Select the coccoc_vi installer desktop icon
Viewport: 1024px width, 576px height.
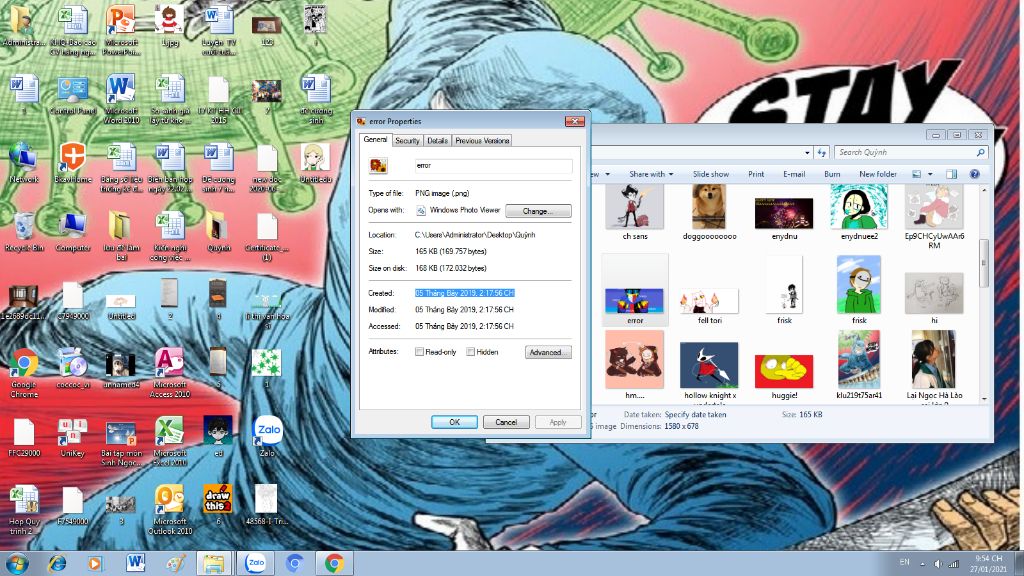pos(72,369)
